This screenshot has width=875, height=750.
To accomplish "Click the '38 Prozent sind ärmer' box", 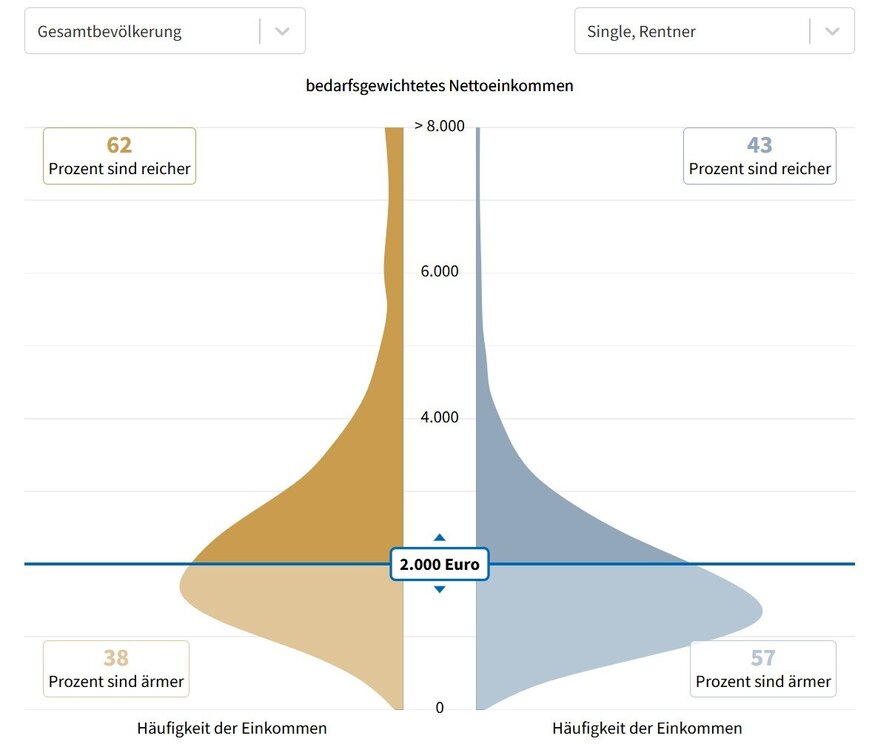I will click(116, 669).
